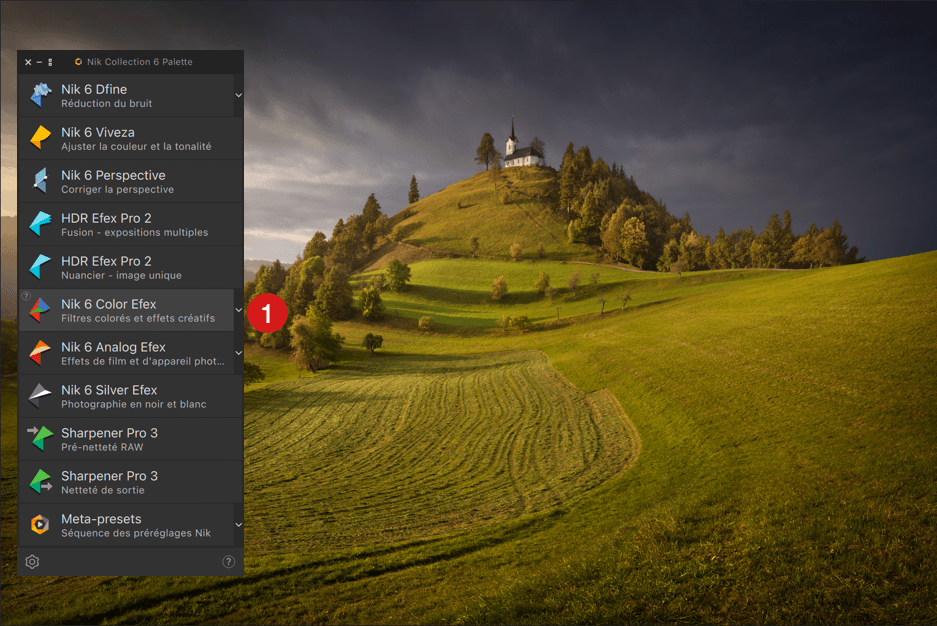Click the 'Ajuster la couleur et la tonalité' text
Viewport: 937px width, 626px height.
coord(136,146)
